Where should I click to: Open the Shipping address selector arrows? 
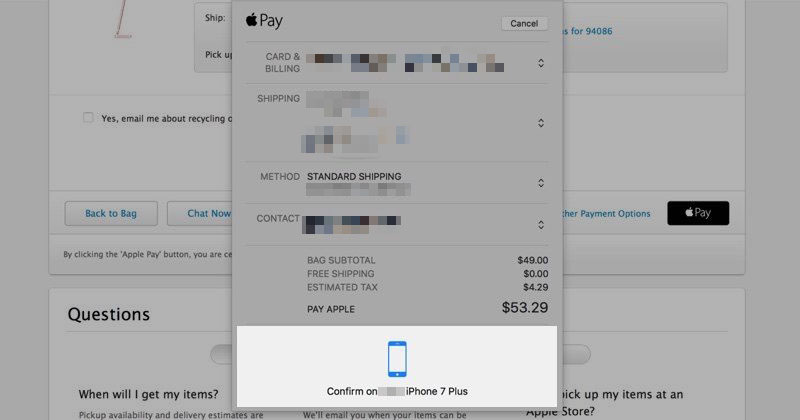pyautogui.click(x=541, y=122)
